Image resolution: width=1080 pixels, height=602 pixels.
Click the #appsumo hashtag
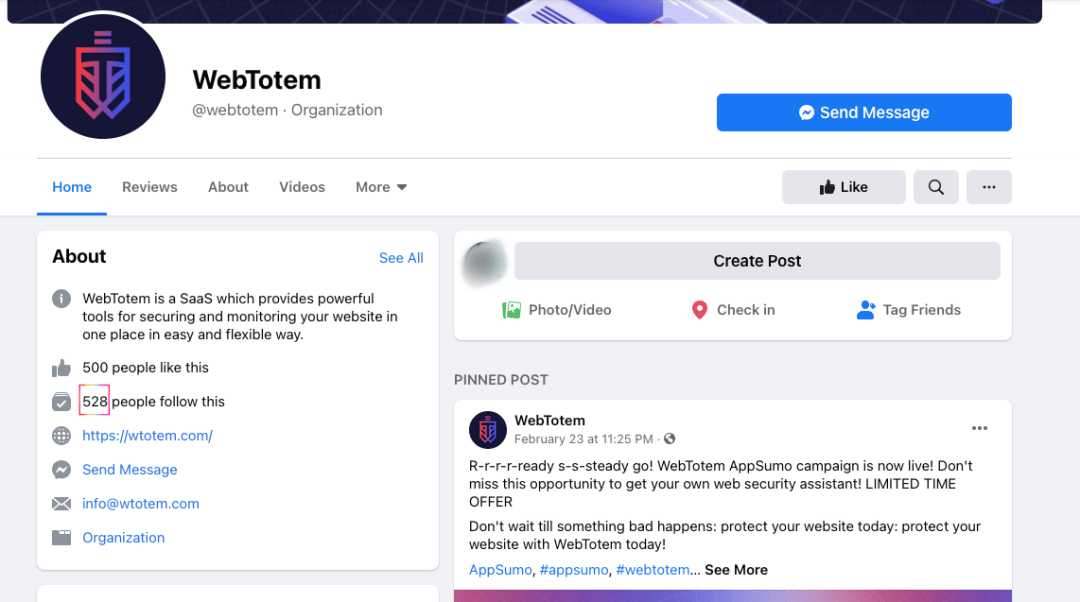coord(574,570)
